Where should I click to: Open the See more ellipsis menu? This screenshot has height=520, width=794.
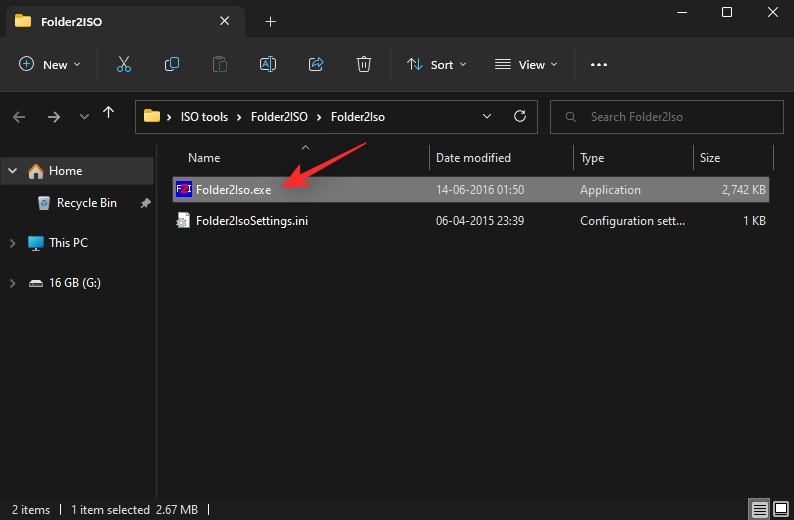(599, 65)
